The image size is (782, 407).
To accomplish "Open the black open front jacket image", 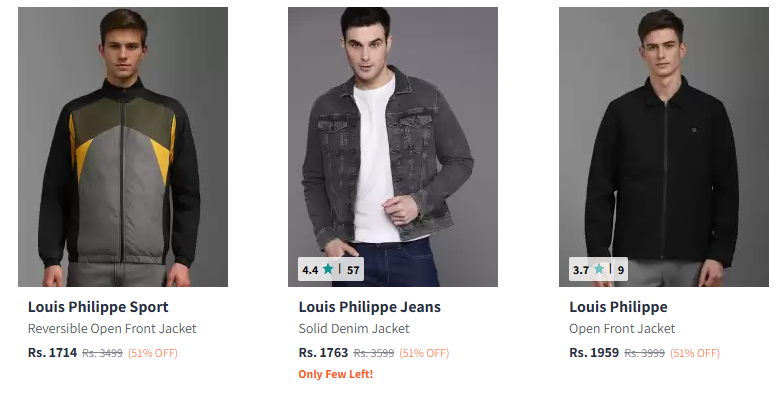I will (663, 147).
